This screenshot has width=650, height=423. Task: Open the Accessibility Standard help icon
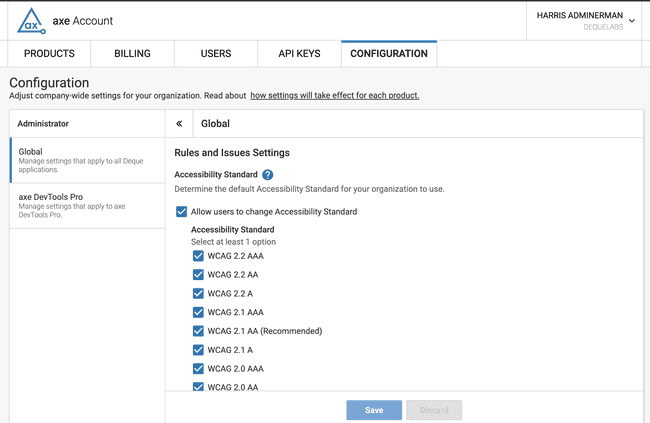267,175
